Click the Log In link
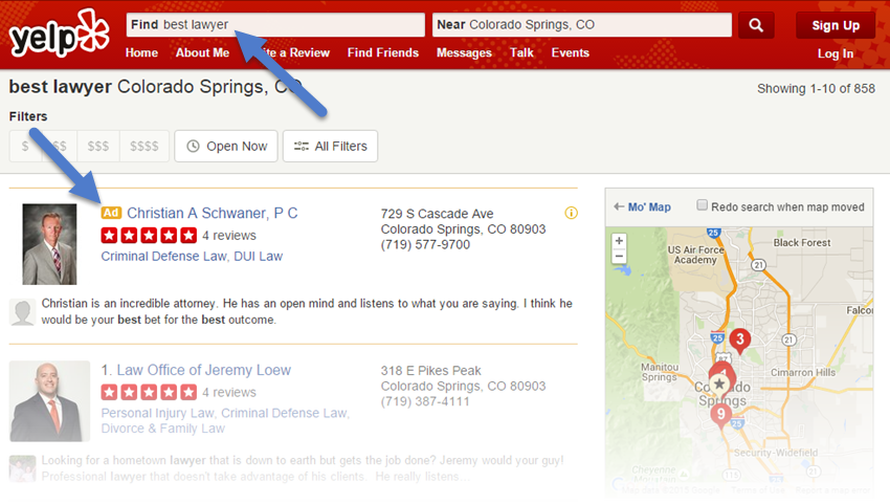The width and height of the screenshot is (890, 504). point(835,53)
